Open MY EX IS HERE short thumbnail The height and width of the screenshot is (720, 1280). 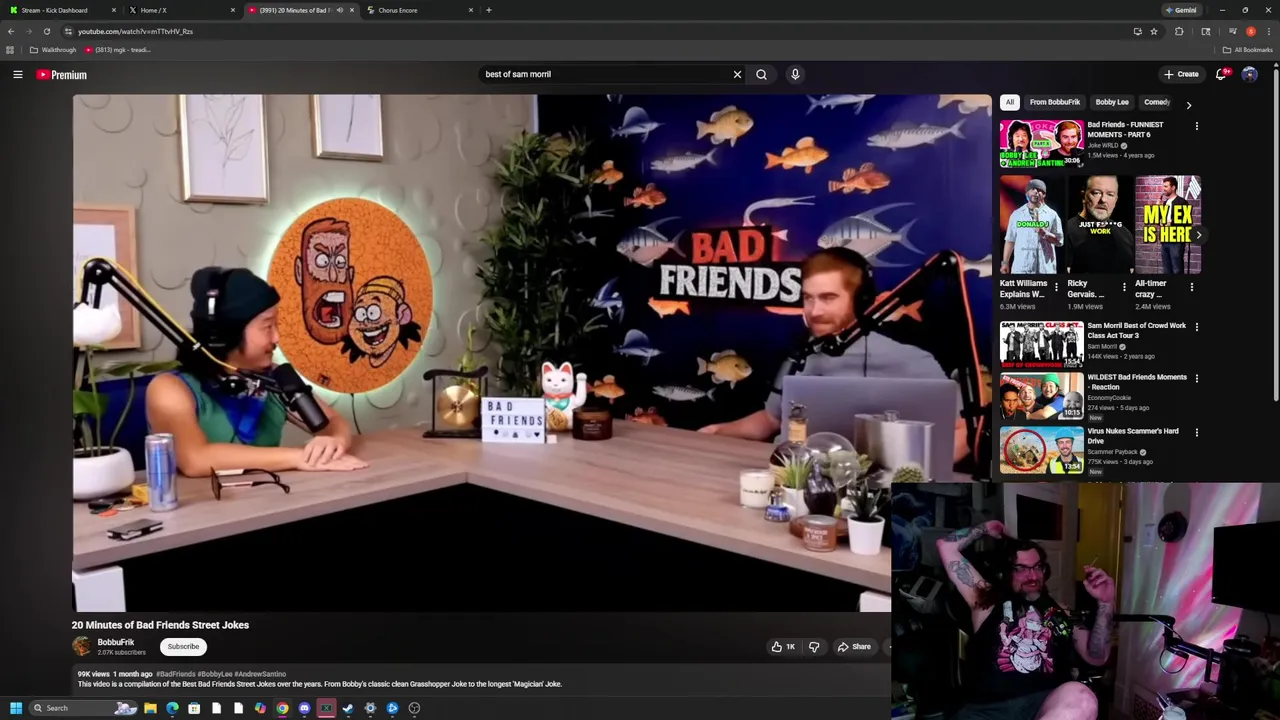(1168, 226)
